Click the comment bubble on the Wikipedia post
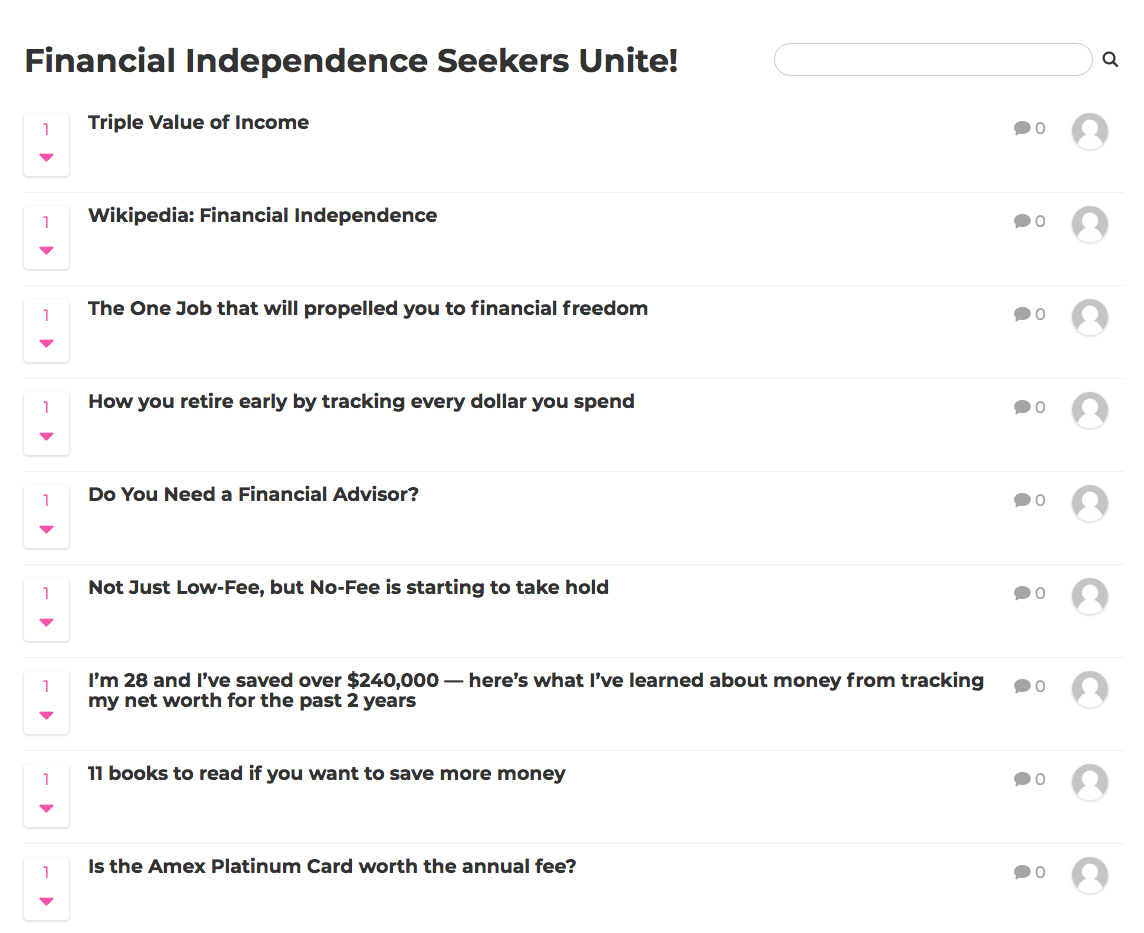The image size is (1144, 933). pos(1022,221)
